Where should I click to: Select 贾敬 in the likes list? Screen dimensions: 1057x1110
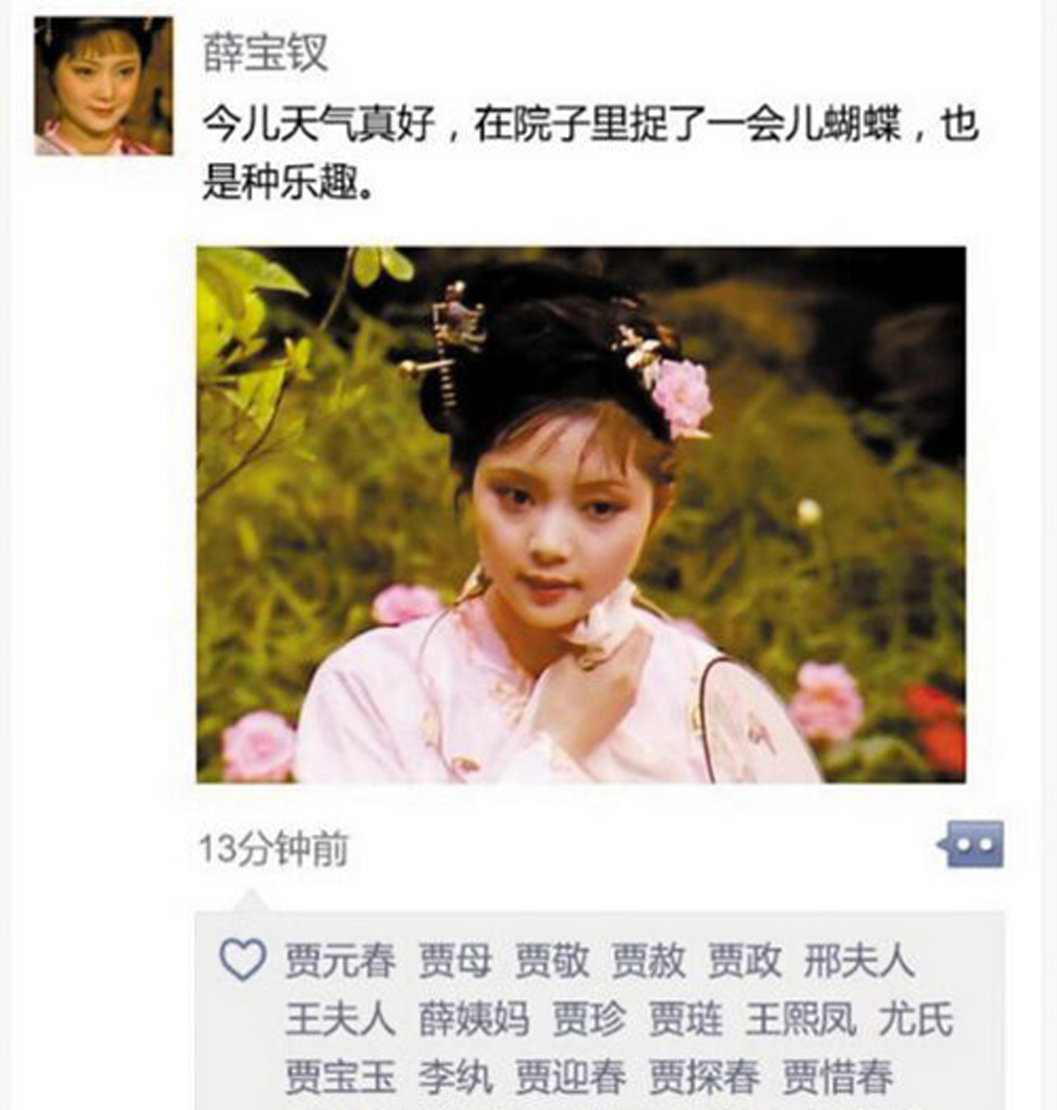(552, 961)
